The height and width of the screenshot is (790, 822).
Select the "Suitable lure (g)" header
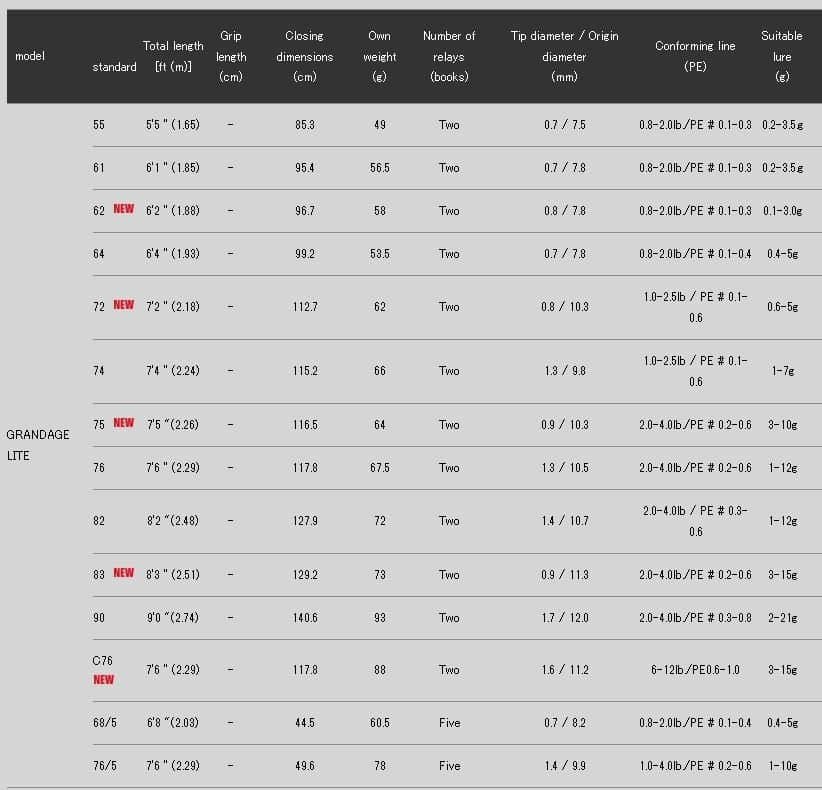click(782, 56)
